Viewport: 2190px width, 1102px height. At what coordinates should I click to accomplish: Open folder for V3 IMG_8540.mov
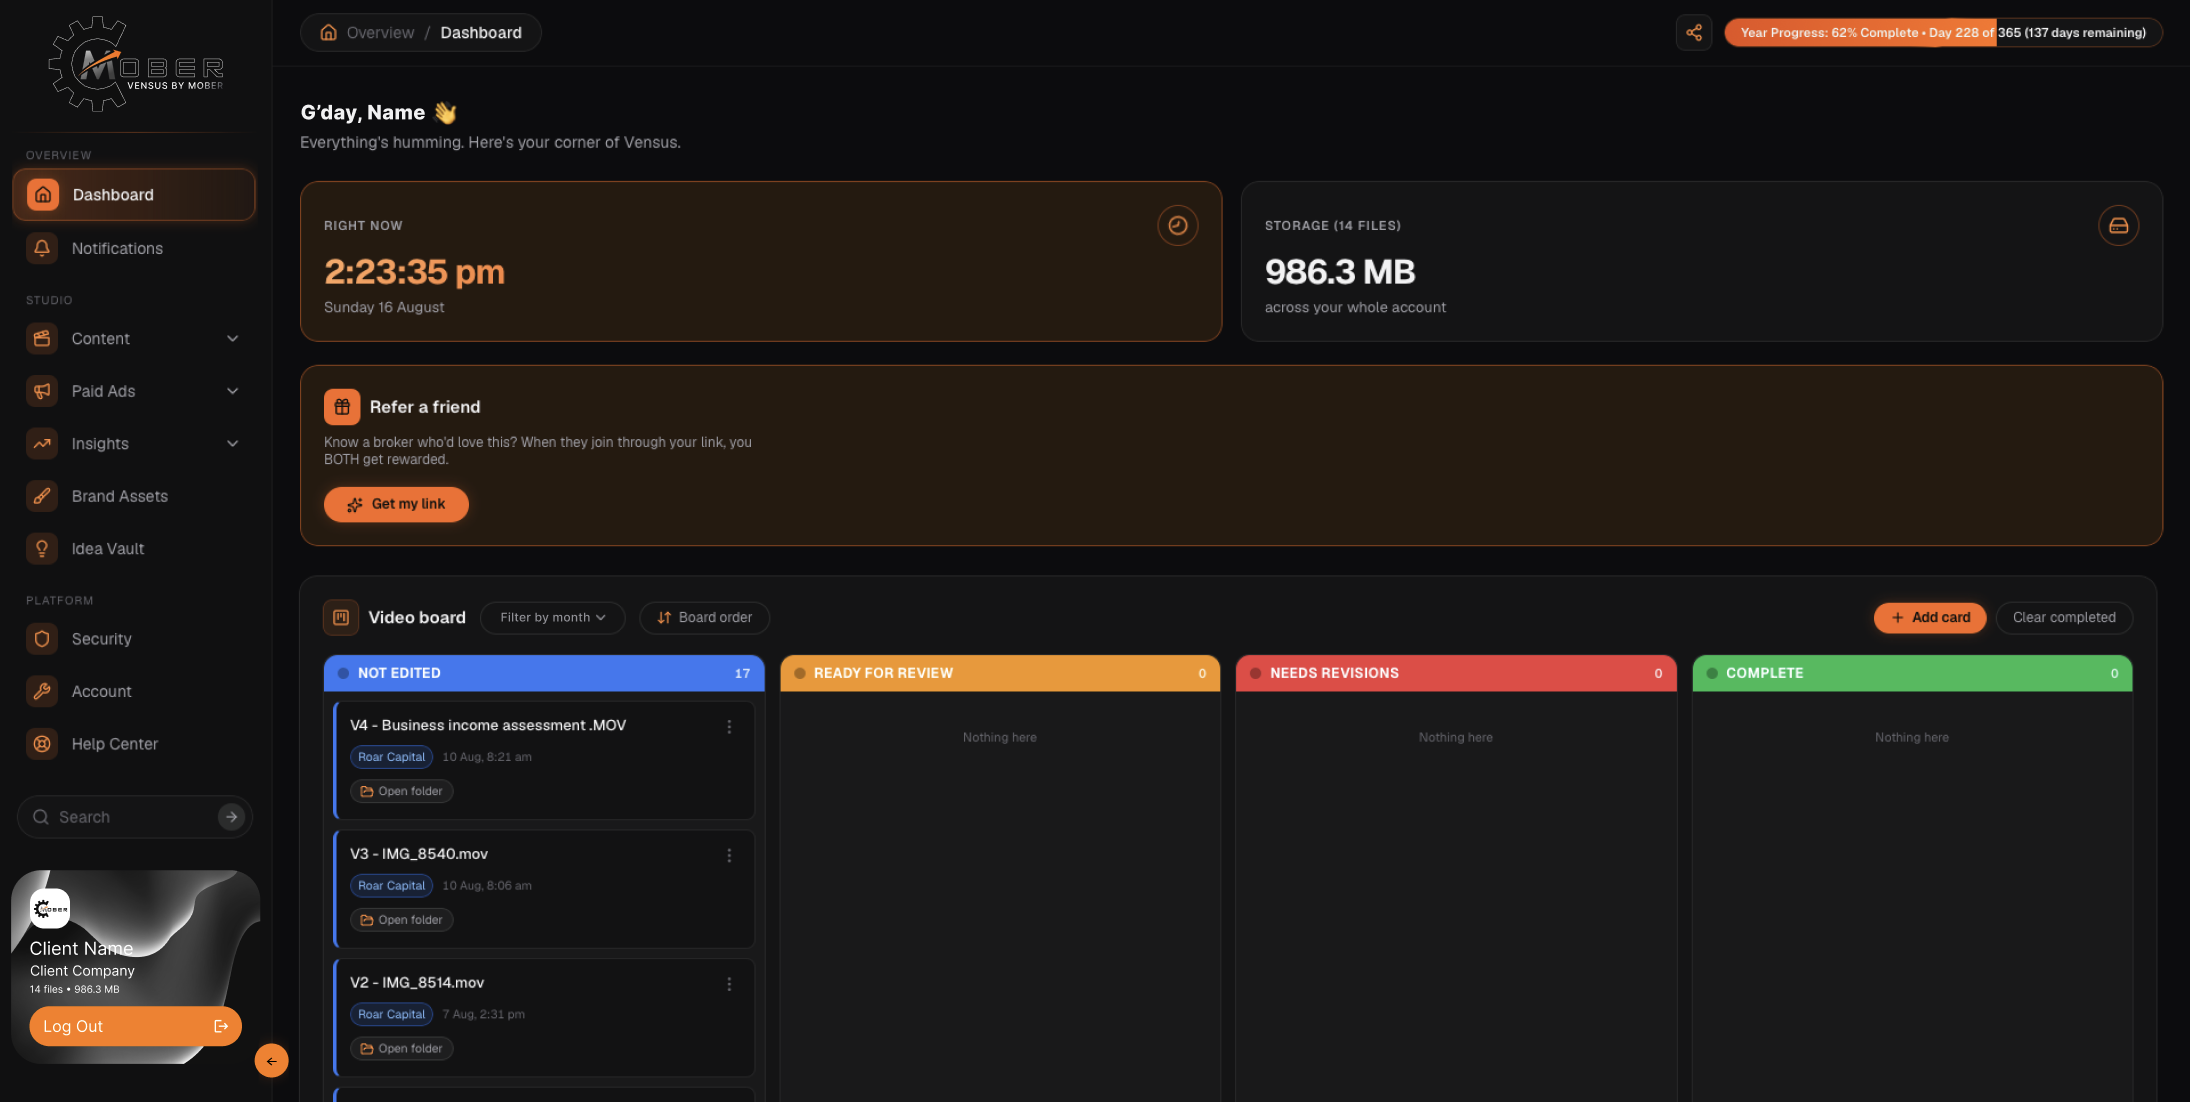[402, 921]
